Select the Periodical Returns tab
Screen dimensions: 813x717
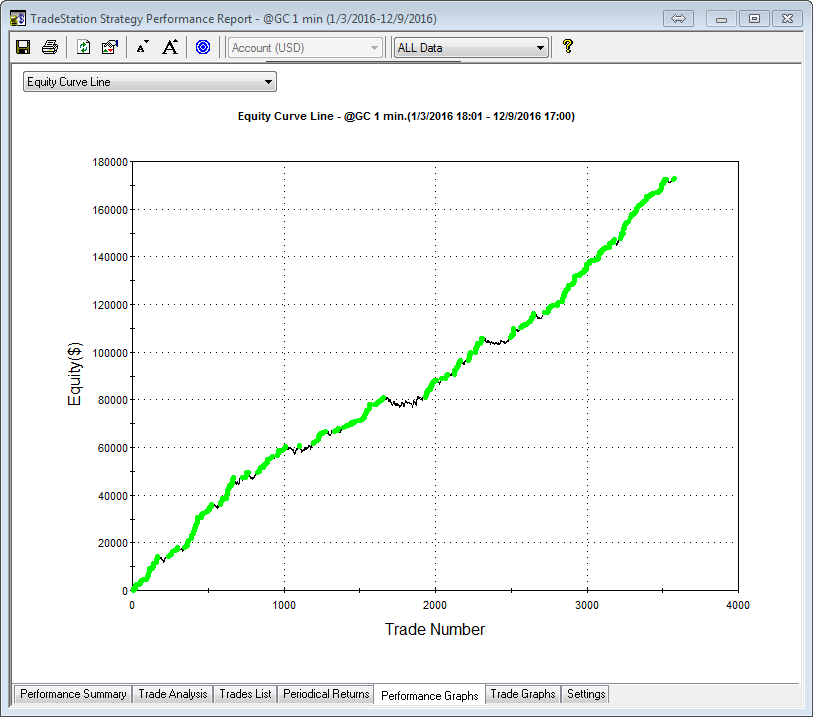coord(326,694)
